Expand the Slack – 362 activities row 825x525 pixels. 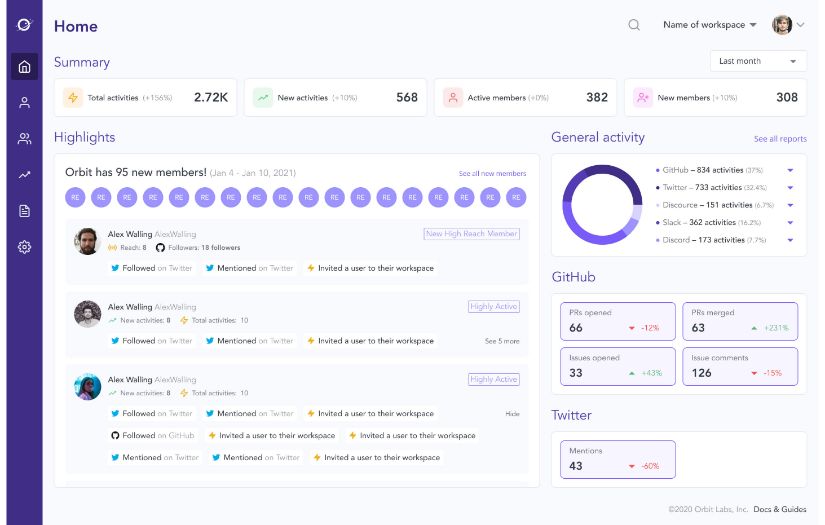[x=790, y=223]
